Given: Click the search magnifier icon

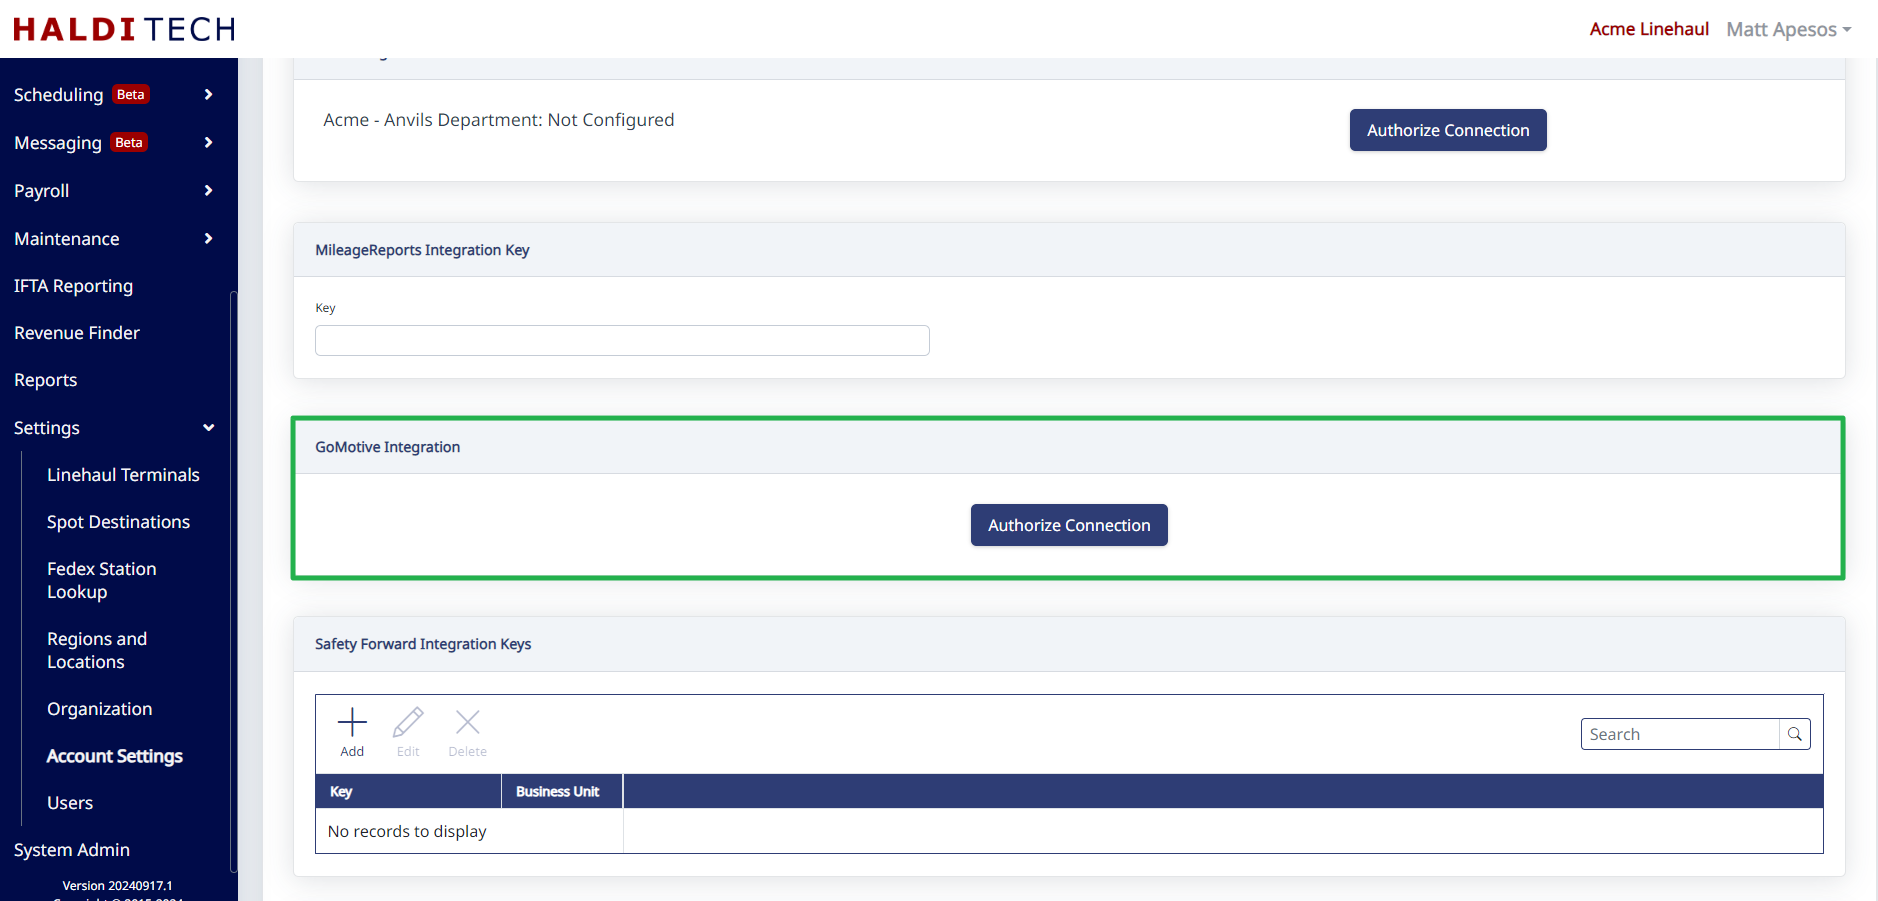Looking at the screenshot, I should click(x=1795, y=734).
